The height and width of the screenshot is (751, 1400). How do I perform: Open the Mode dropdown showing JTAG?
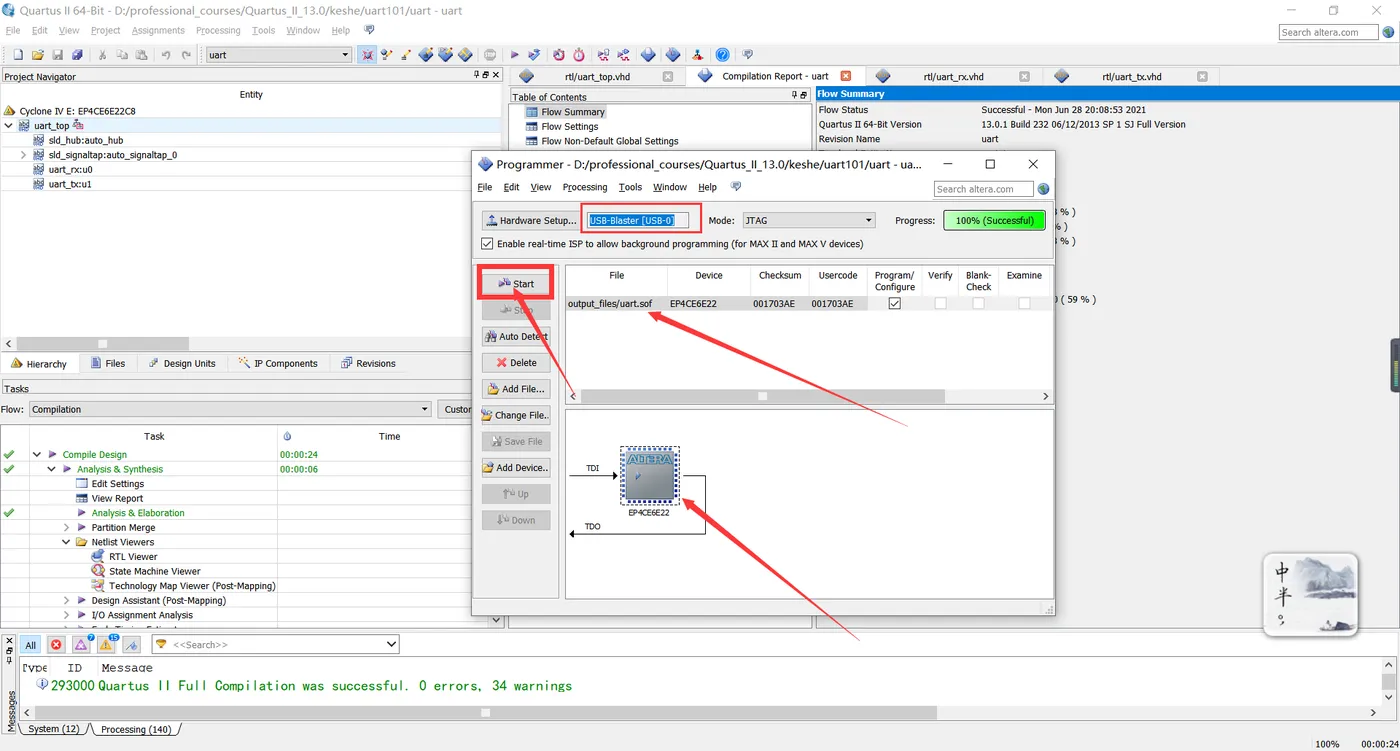point(808,220)
